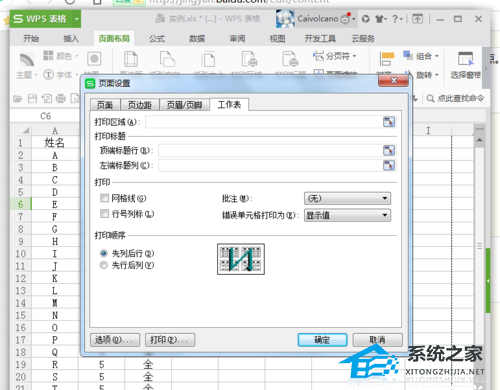Expand the WPS 表格 application menu arrow
The image size is (500, 390).
coord(77,19)
